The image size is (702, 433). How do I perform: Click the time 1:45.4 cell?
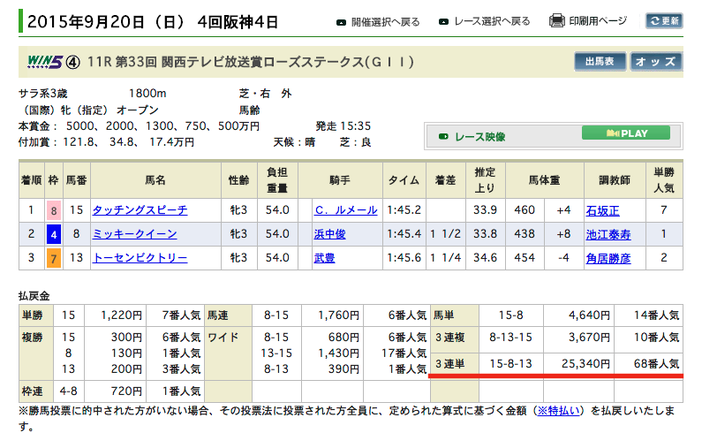click(x=404, y=234)
